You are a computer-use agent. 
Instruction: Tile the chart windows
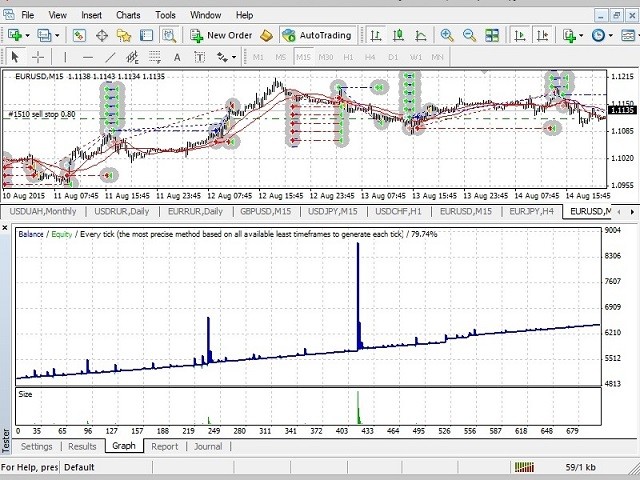pyautogui.click(x=492, y=36)
